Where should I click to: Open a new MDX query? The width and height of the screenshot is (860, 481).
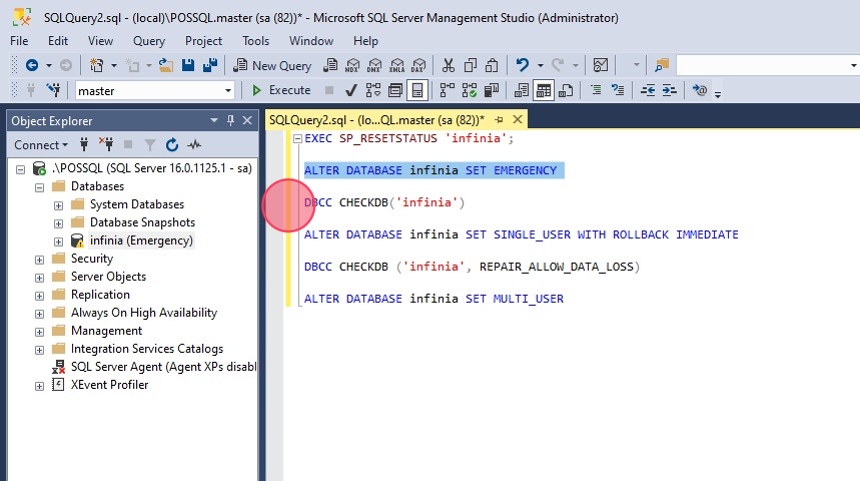[x=352, y=66]
